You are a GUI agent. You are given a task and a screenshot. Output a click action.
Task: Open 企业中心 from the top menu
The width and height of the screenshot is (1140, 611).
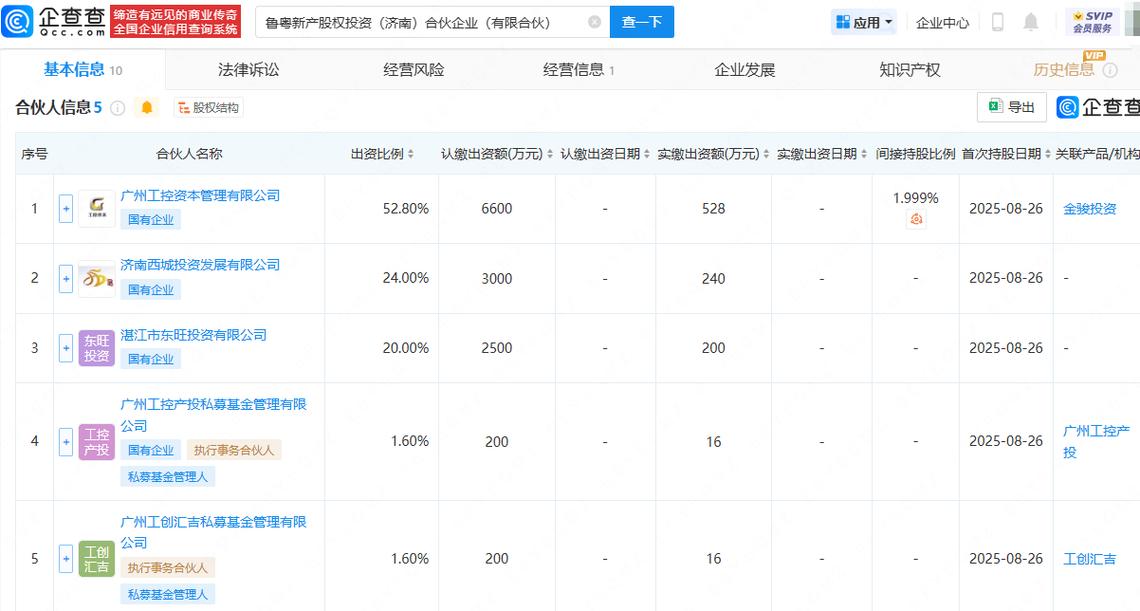tap(941, 21)
